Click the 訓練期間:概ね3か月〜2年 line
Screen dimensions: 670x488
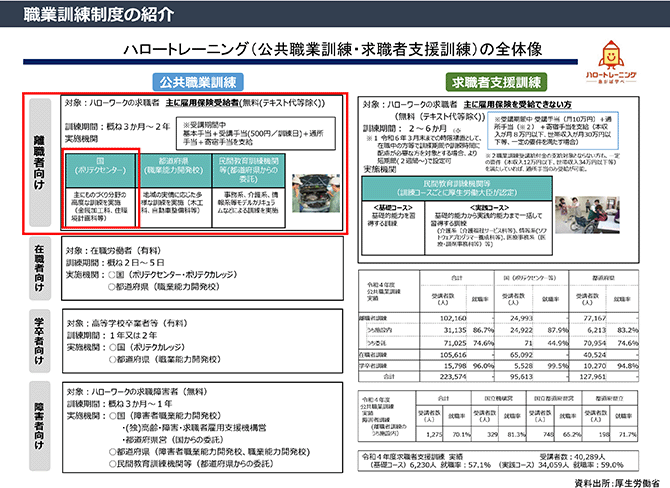[x=118, y=126]
